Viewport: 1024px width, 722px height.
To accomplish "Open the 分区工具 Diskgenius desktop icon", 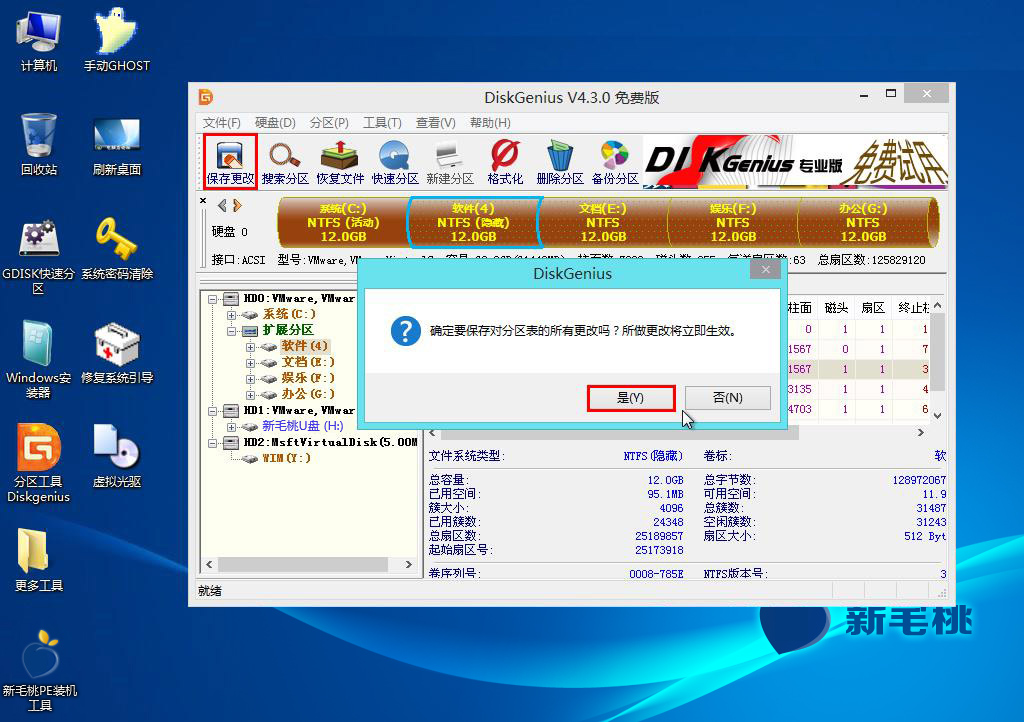I will (39, 463).
